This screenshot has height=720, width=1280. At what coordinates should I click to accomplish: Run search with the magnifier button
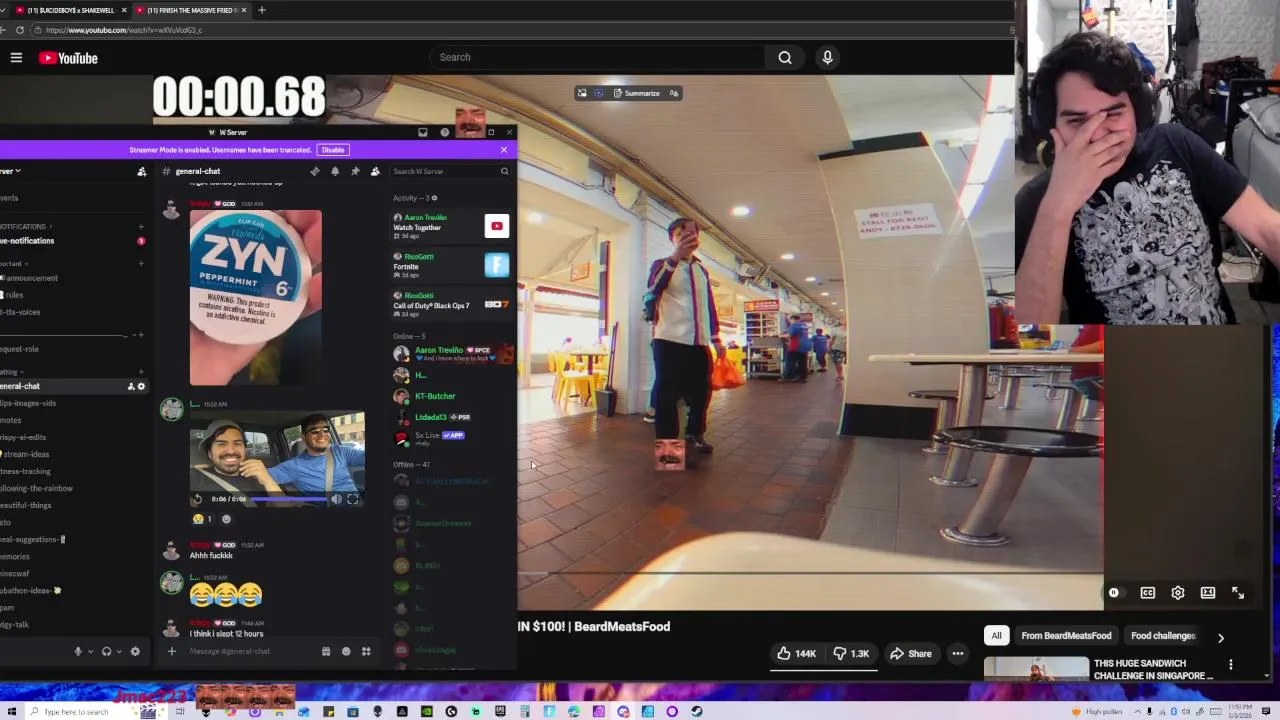click(x=785, y=57)
